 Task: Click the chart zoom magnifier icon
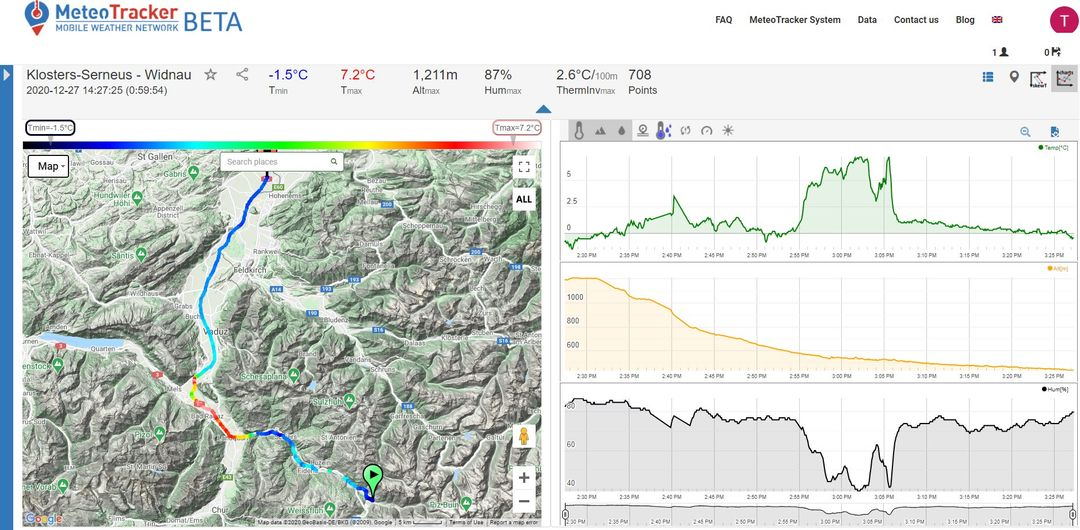(1025, 131)
